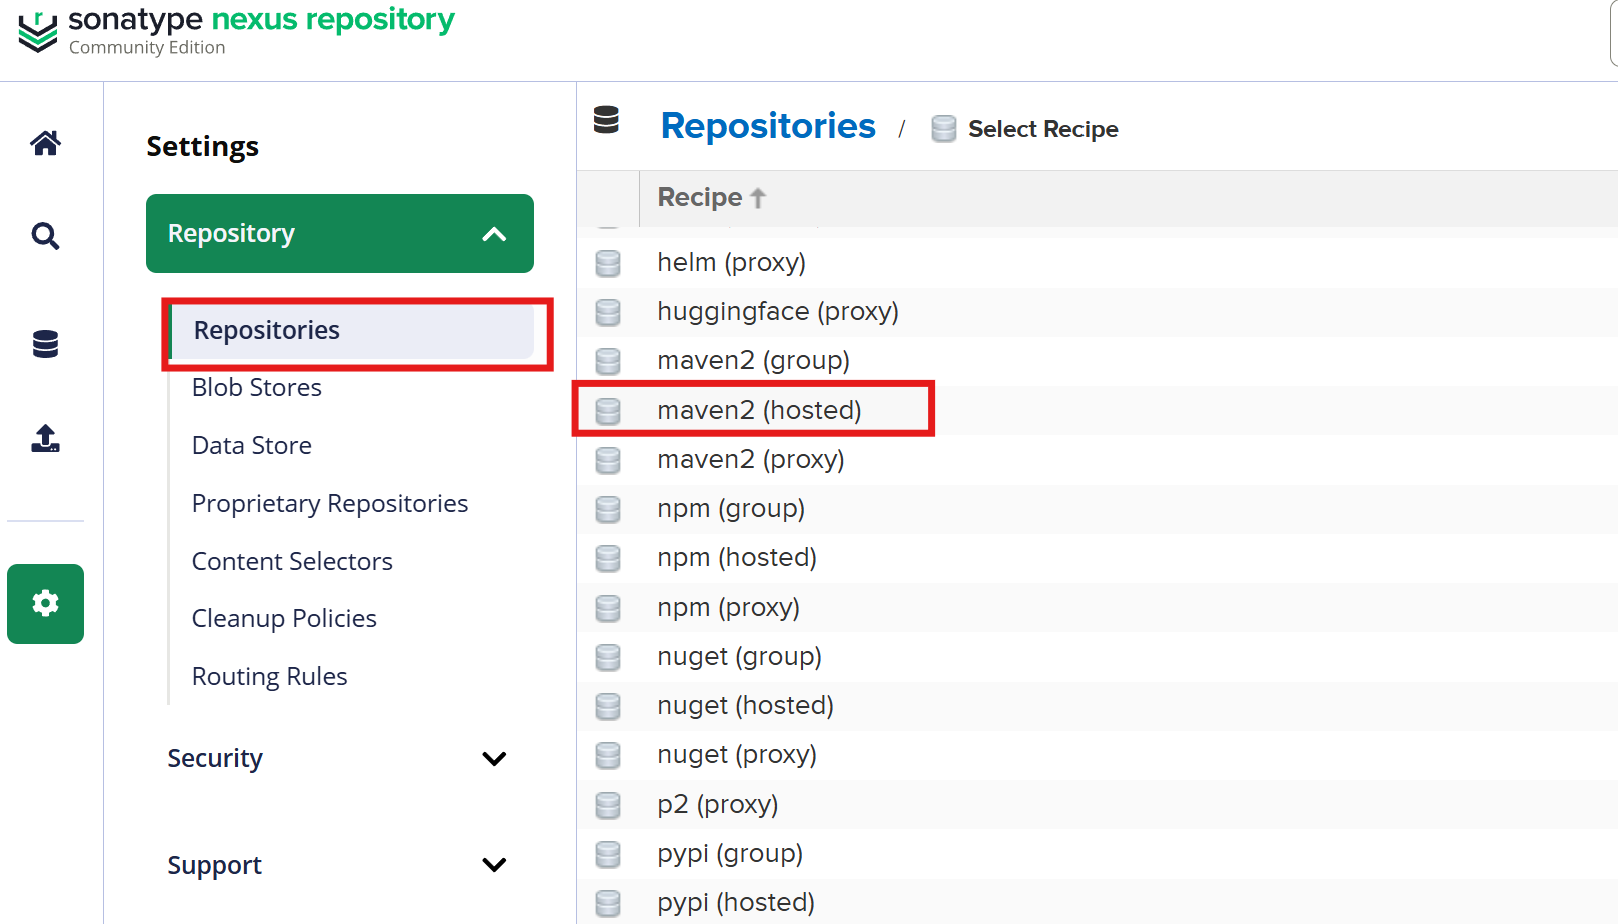The image size is (1618, 924).
Task: Select the nuget (hosted) recipe
Action: [746, 706]
